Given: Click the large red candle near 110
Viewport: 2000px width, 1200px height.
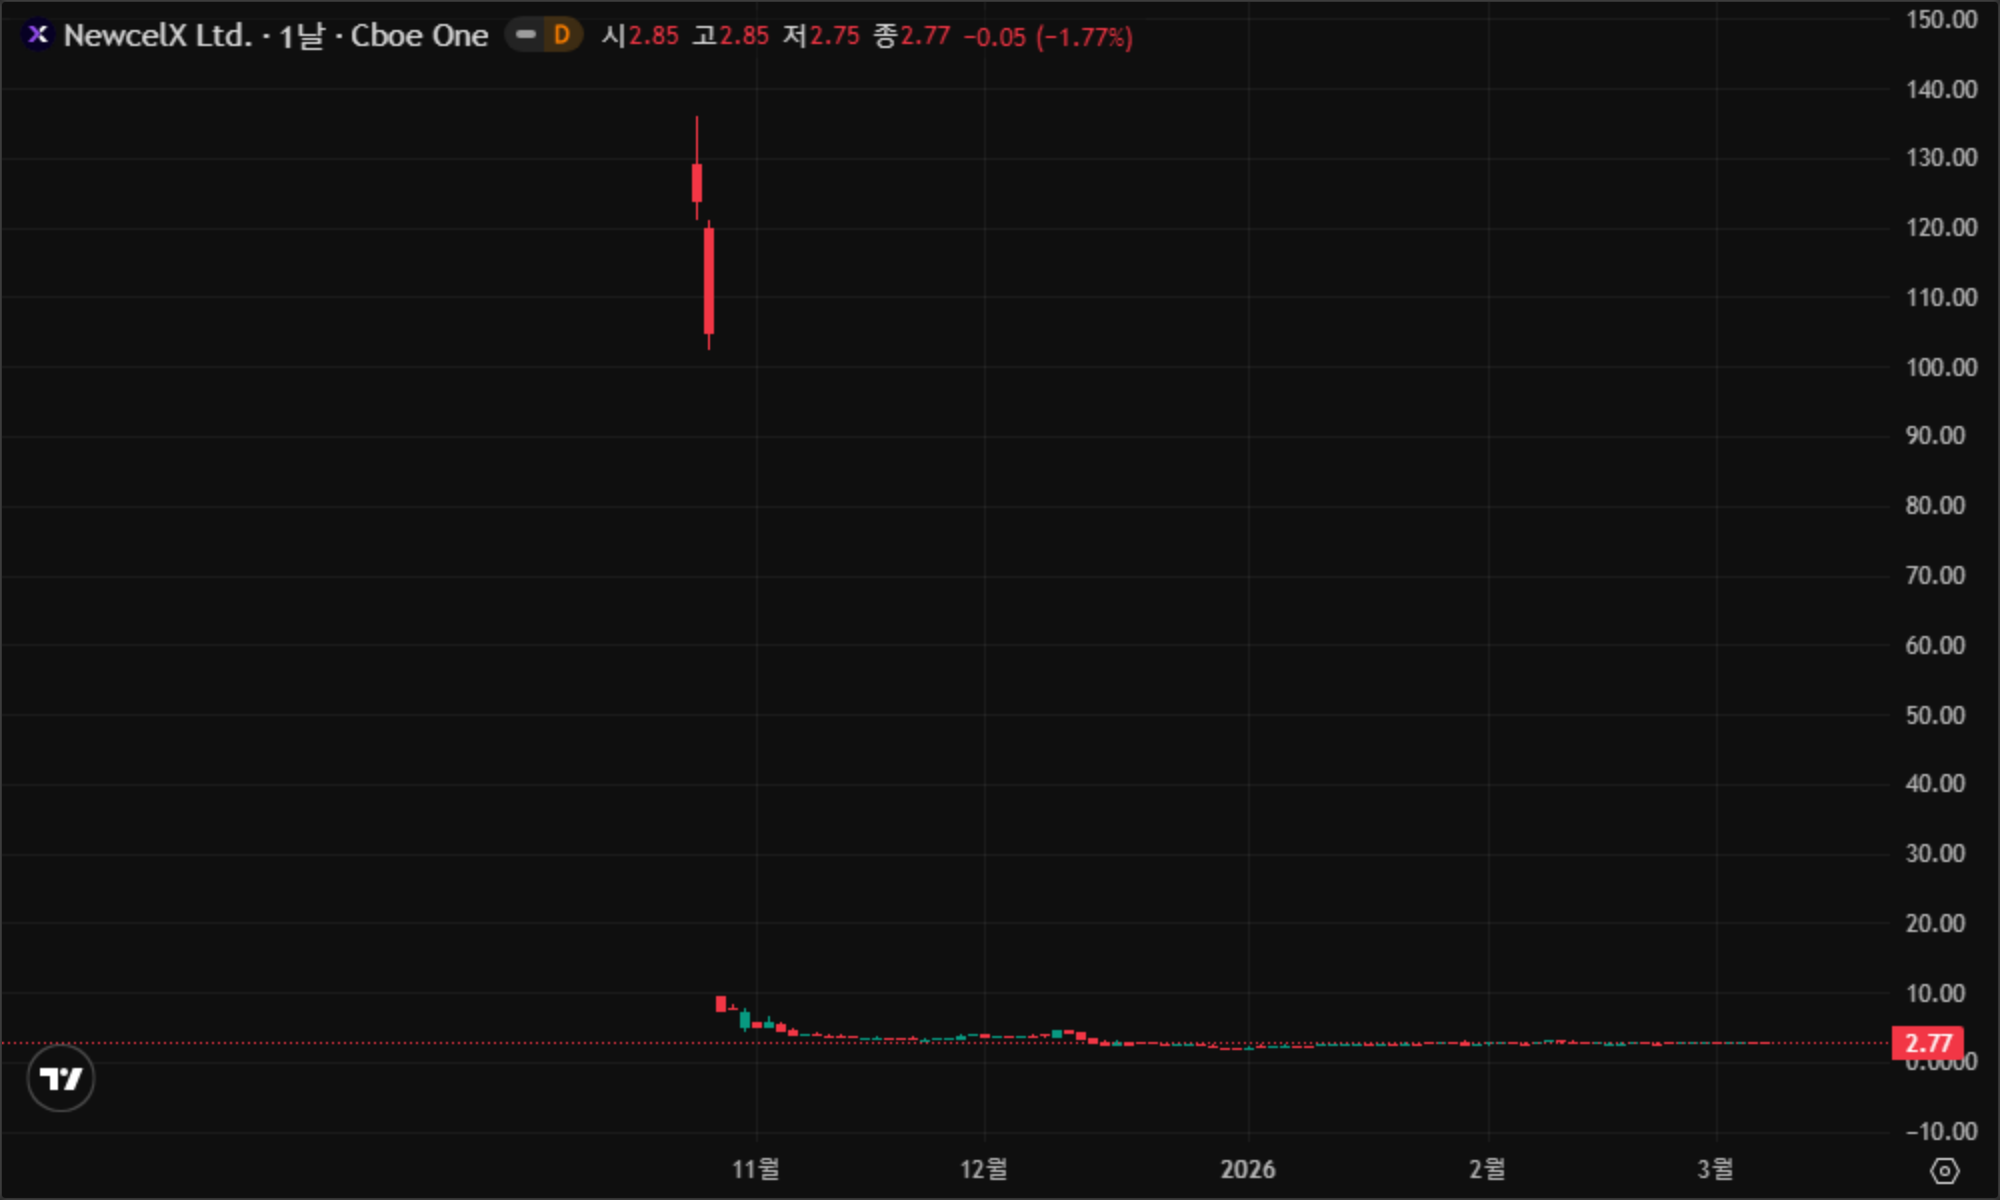Looking at the screenshot, I should pos(709,280).
